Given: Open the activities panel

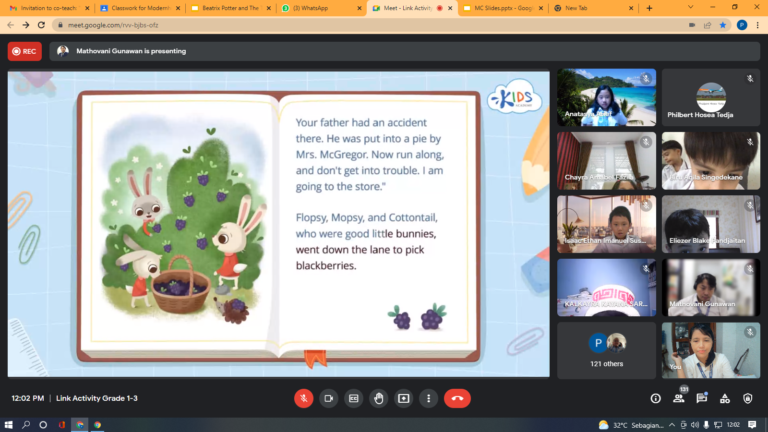Looking at the screenshot, I should point(725,398).
